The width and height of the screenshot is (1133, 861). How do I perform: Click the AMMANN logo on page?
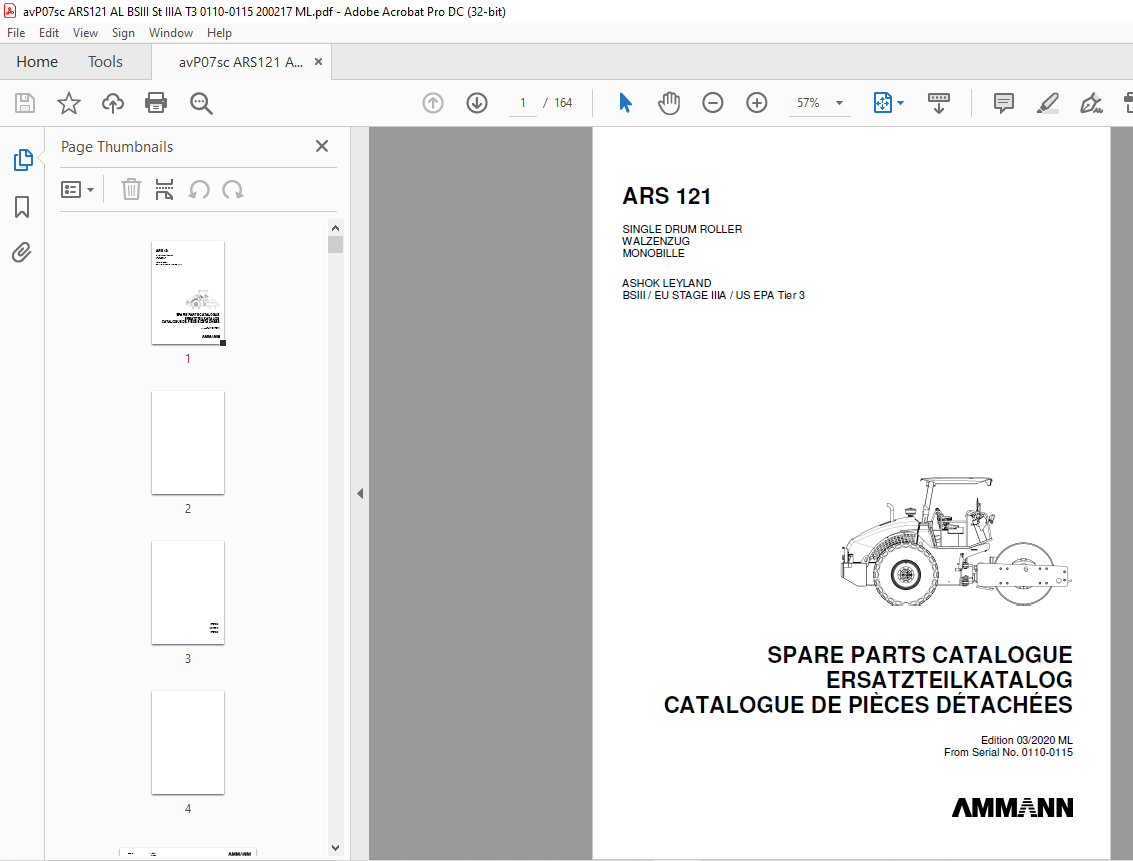tap(1012, 807)
